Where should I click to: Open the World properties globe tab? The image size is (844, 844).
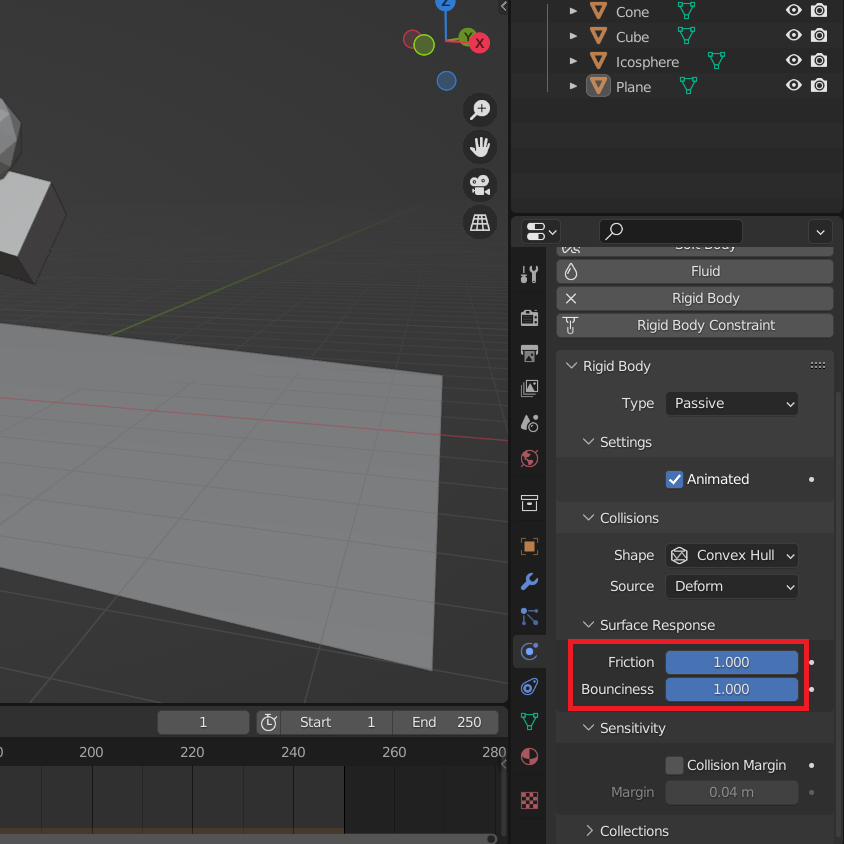[530, 459]
